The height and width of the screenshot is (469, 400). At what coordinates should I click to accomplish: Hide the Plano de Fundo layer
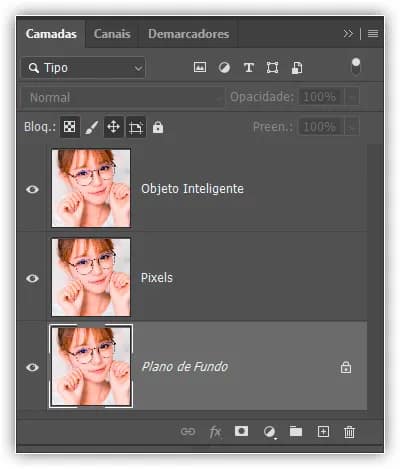pyautogui.click(x=32, y=367)
